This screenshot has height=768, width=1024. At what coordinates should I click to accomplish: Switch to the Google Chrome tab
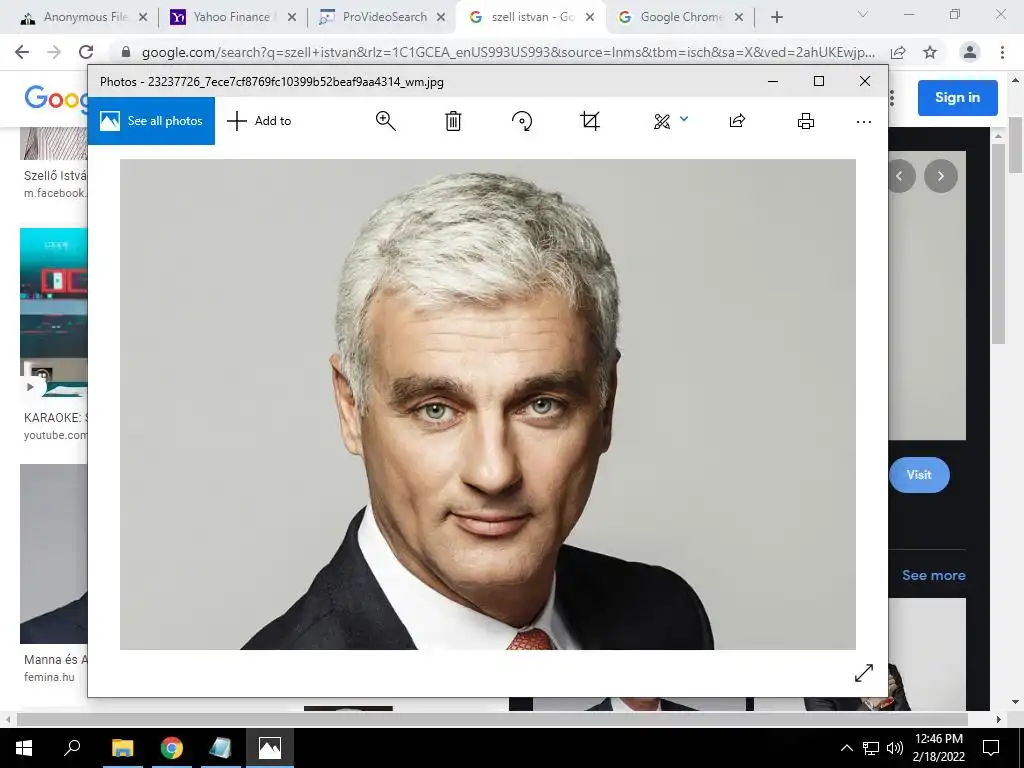click(681, 17)
